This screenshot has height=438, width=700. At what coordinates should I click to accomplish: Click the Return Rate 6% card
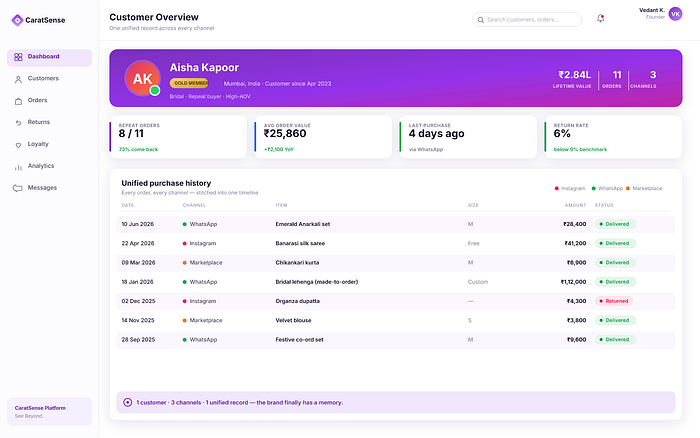click(x=613, y=137)
